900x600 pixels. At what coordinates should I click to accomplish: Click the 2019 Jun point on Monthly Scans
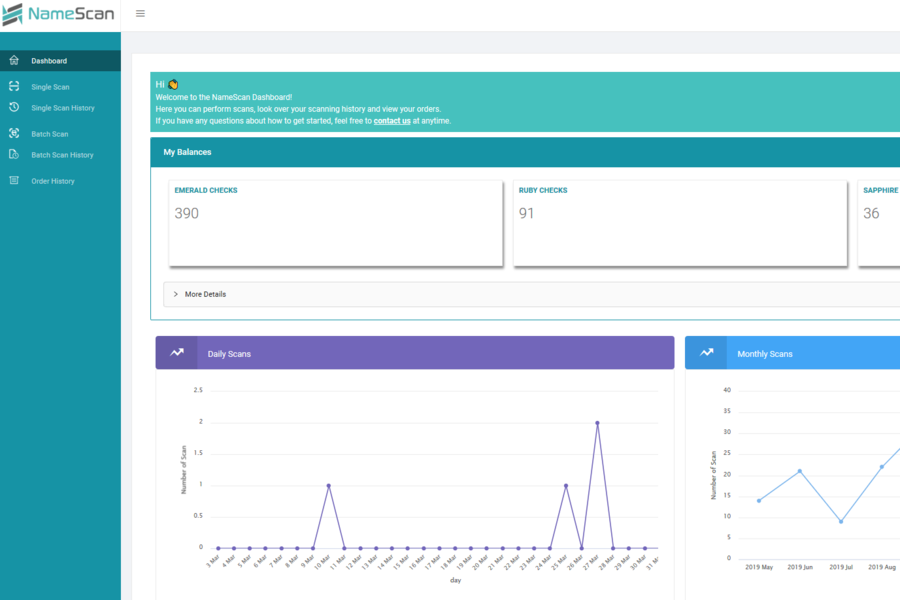point(800,469)
